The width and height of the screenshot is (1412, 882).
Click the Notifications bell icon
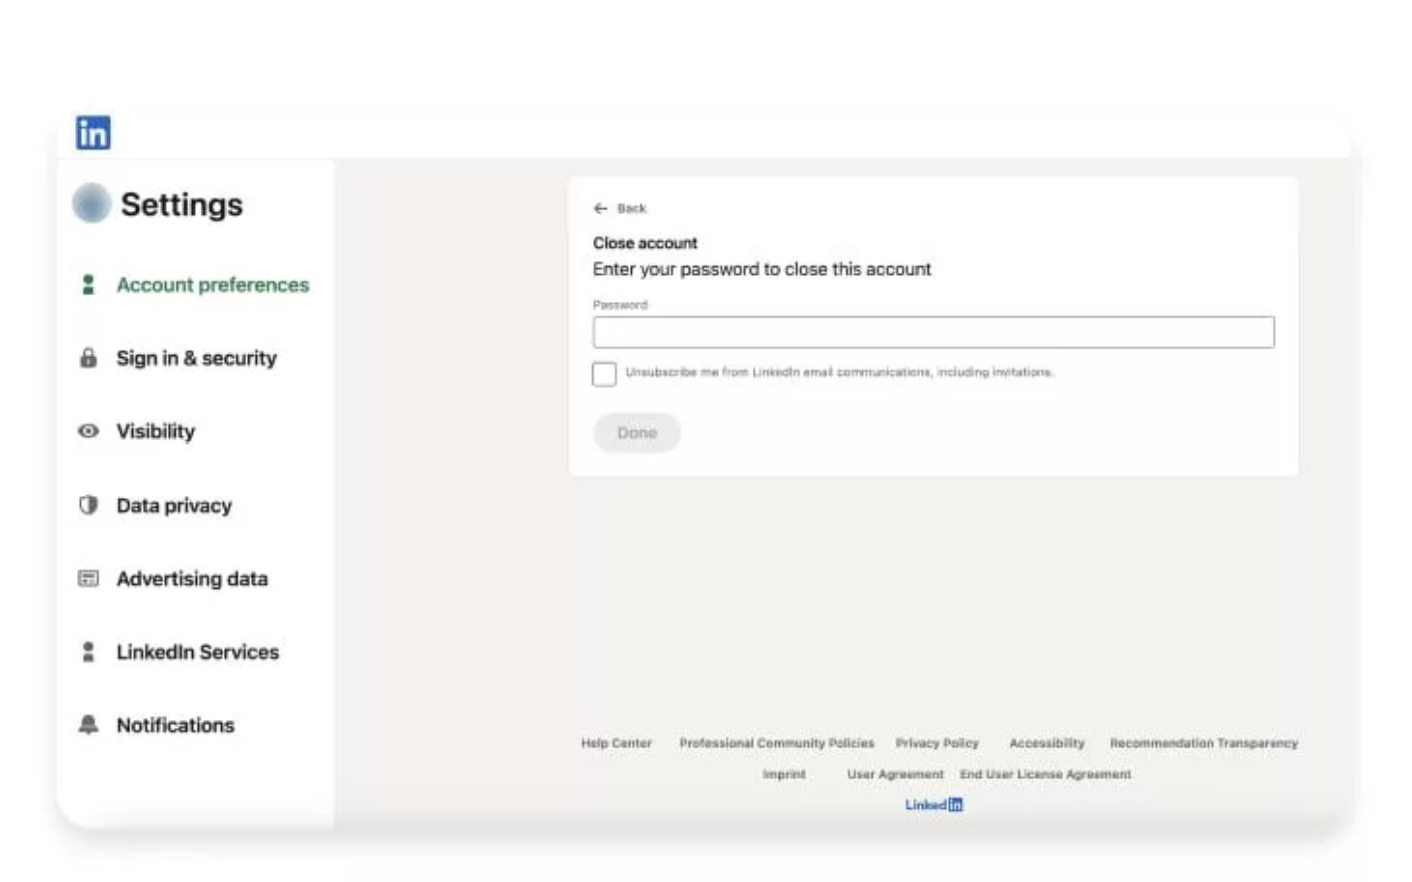coord(88,725)
